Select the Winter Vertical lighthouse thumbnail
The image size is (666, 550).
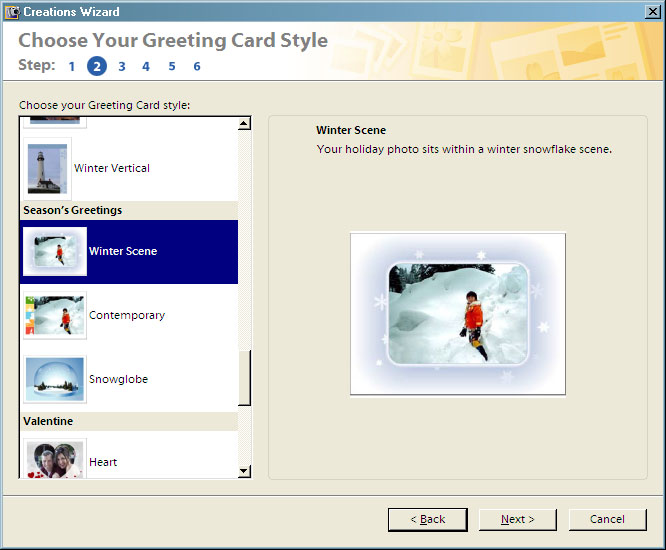tap(48, 168)
